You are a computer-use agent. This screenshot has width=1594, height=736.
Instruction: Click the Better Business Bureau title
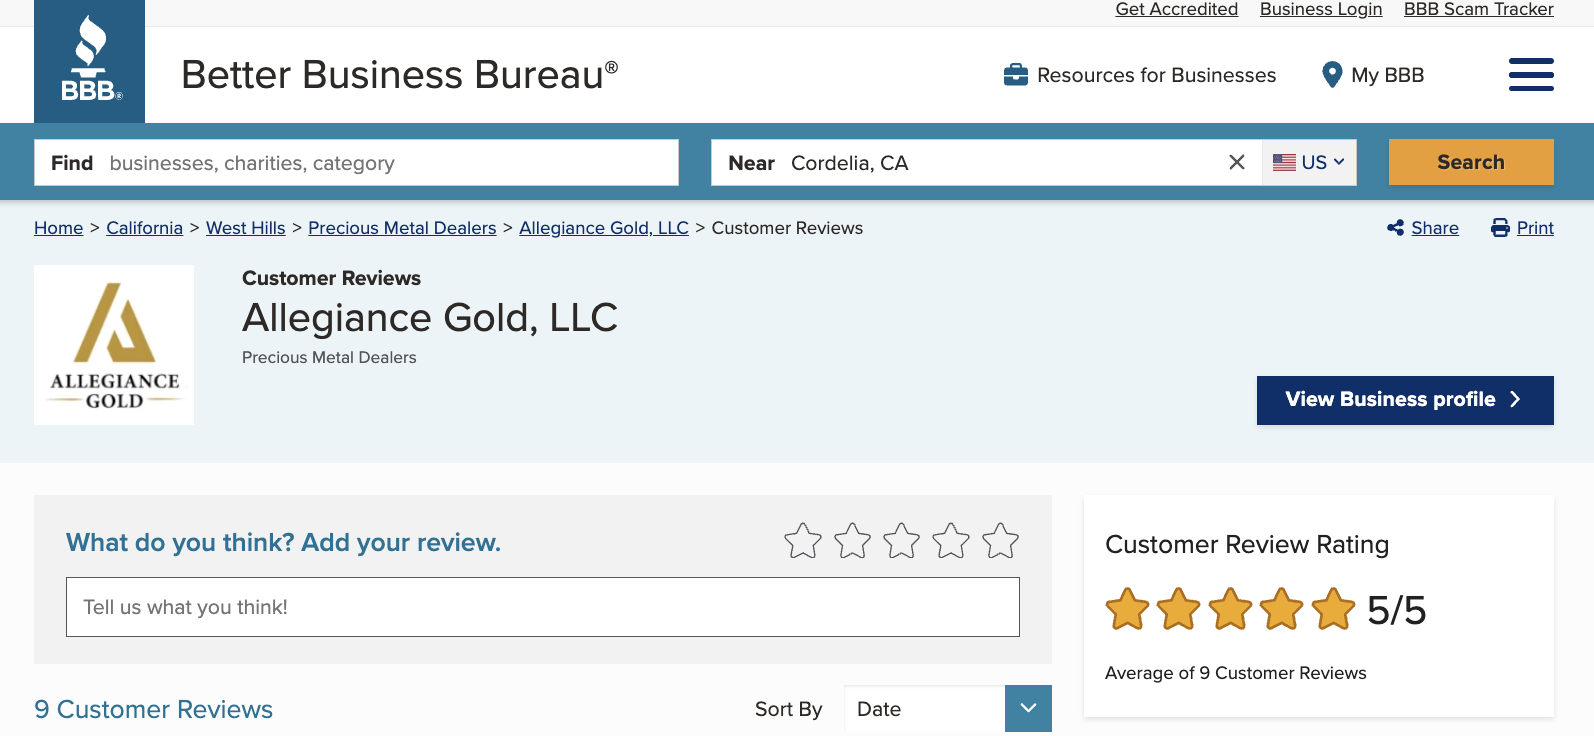(x=400, y=75)
